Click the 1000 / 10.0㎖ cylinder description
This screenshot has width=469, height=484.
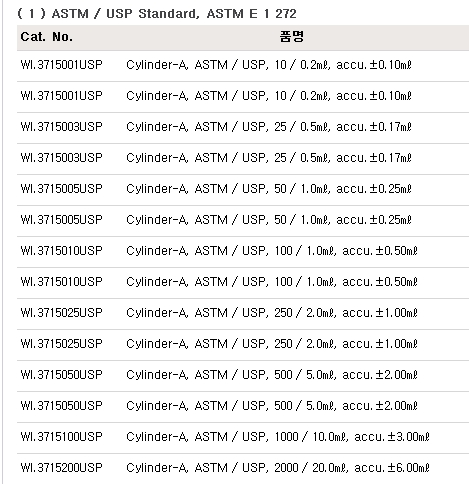pyautogui.click(x=278, y=437)
